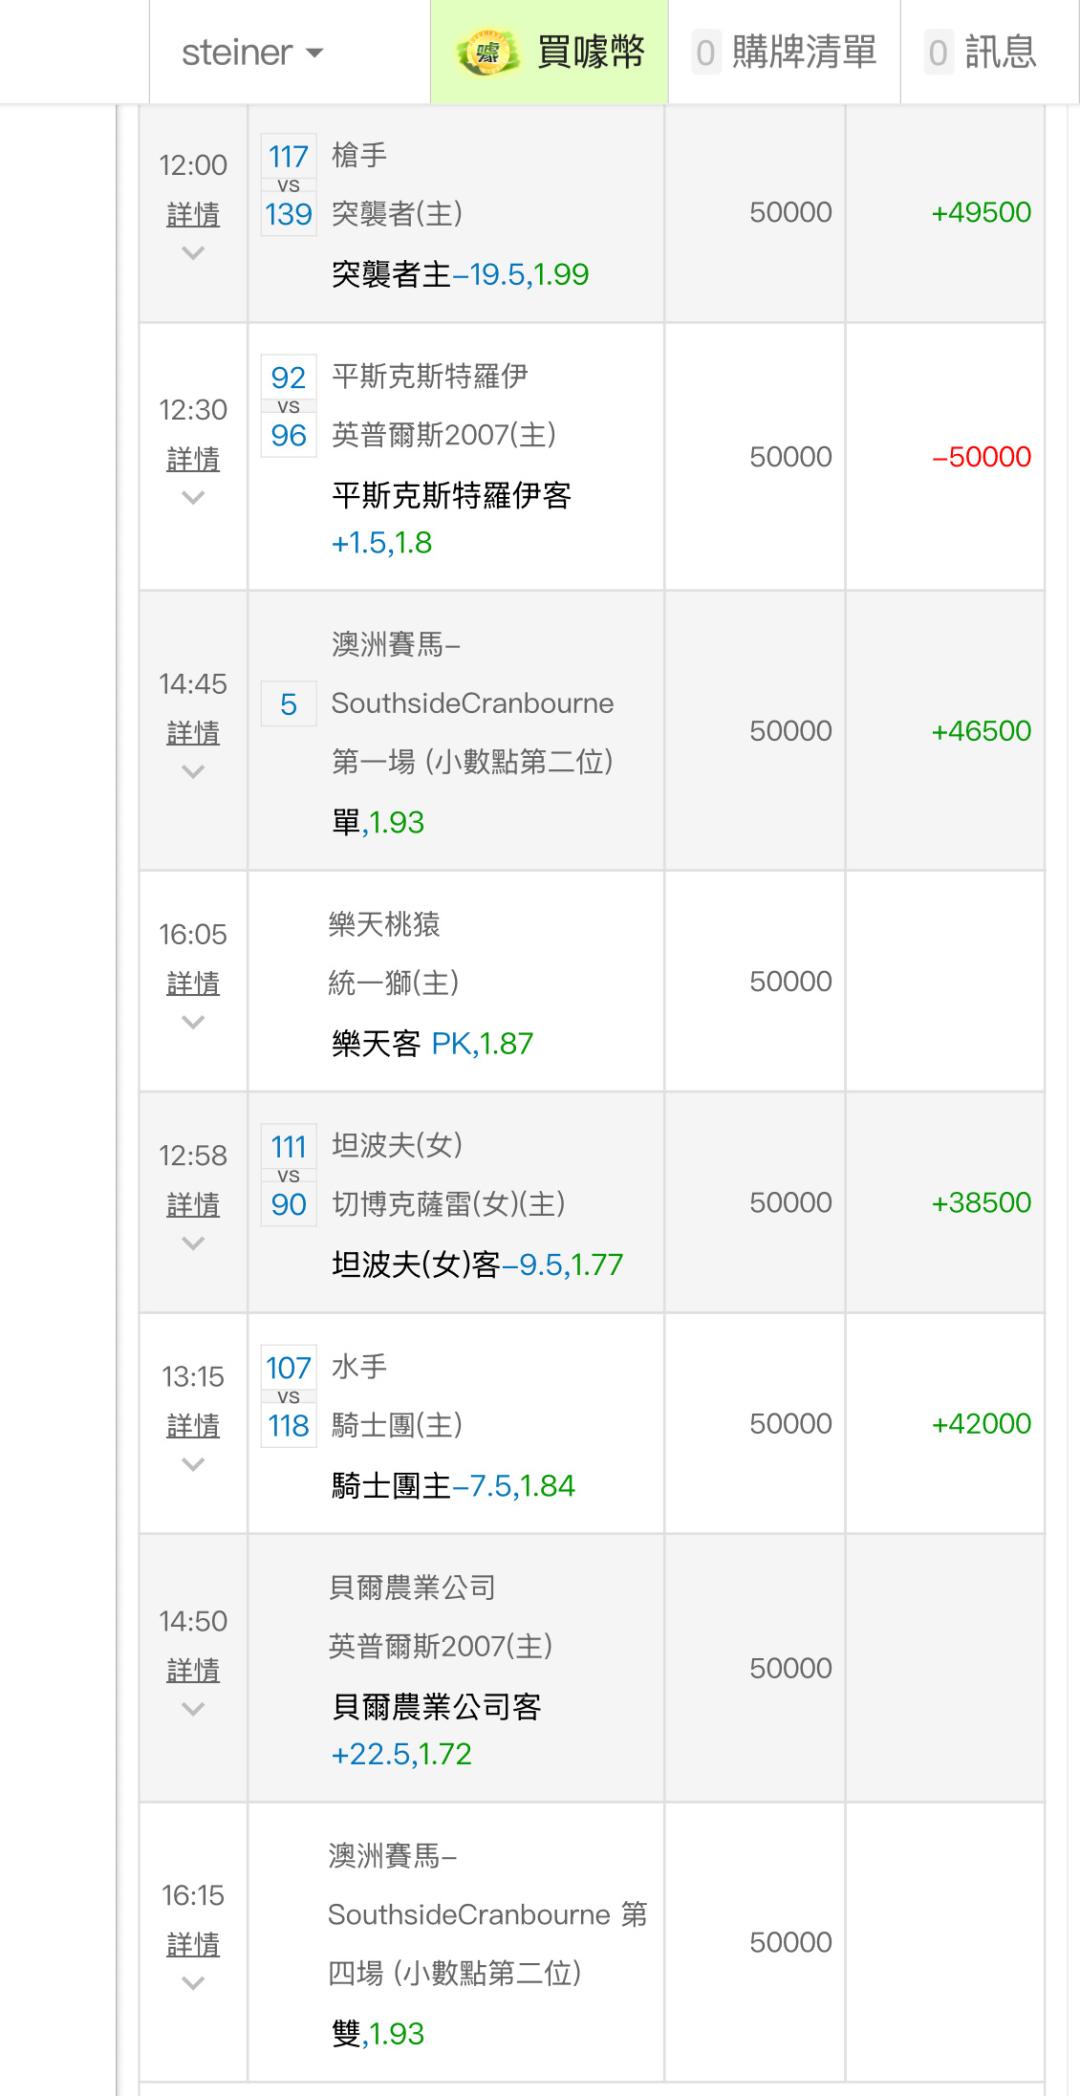The image size is (1080, 2096).
Task: Click the 突襲者主 -19.5 bet line
Action: pyautogui.click(x=460, y=274)
